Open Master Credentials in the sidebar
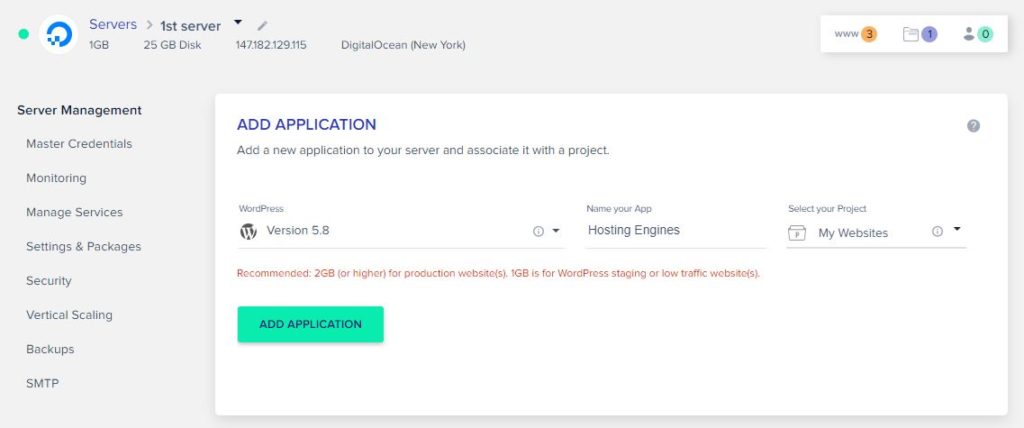The width and height of the screenshot is (1024, 428). 79,144
